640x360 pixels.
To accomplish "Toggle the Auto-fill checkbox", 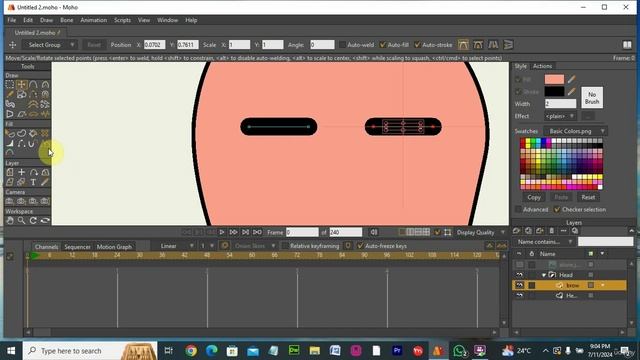I will tap(382, 45).
